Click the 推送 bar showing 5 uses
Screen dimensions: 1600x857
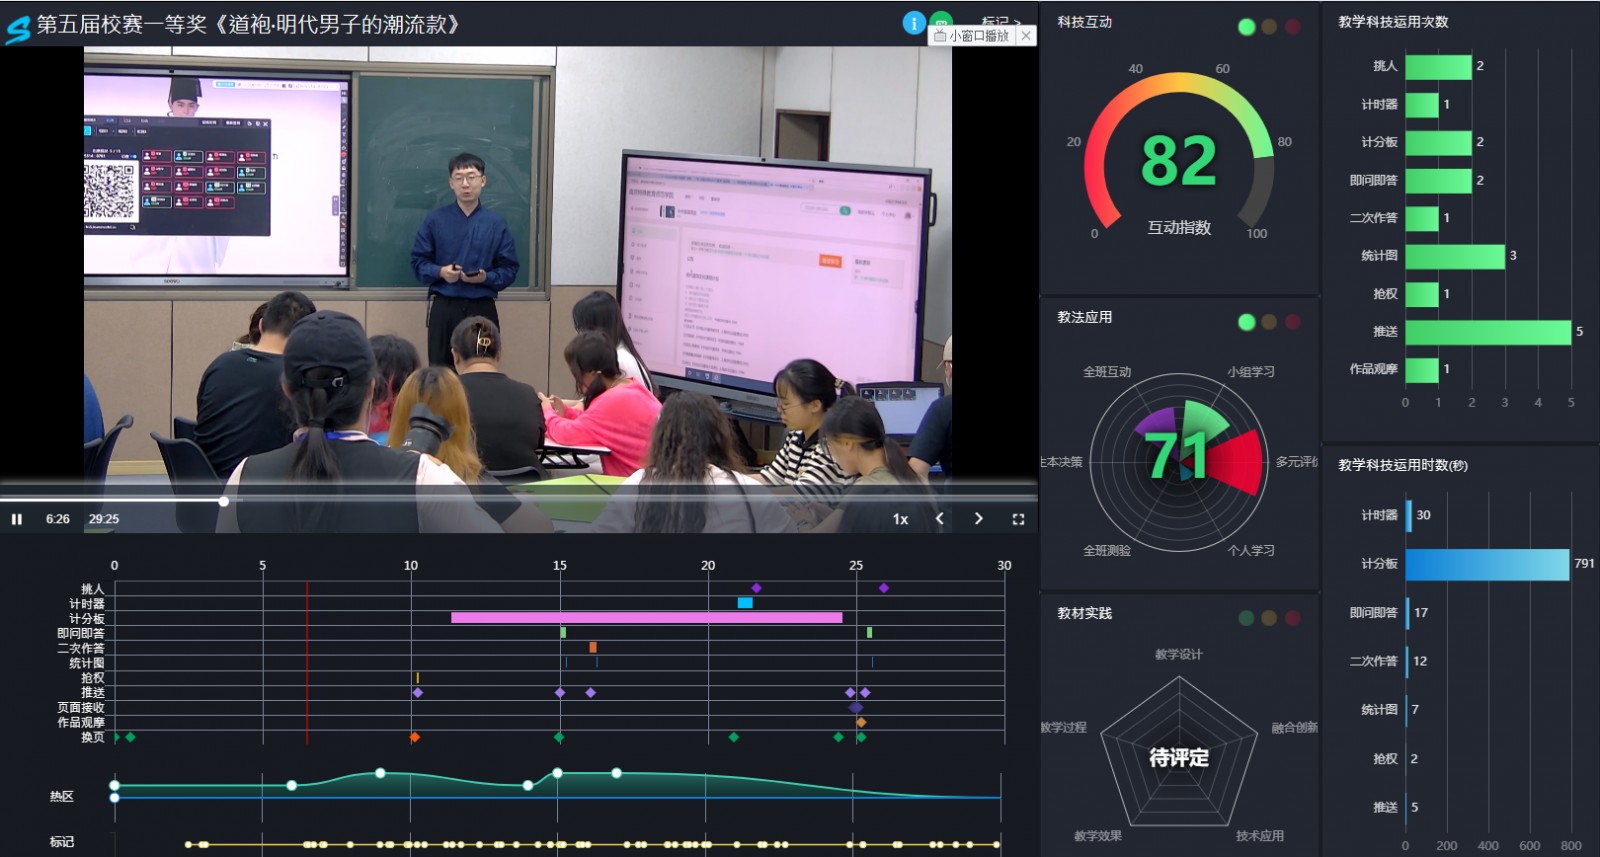pos(1487,332)
